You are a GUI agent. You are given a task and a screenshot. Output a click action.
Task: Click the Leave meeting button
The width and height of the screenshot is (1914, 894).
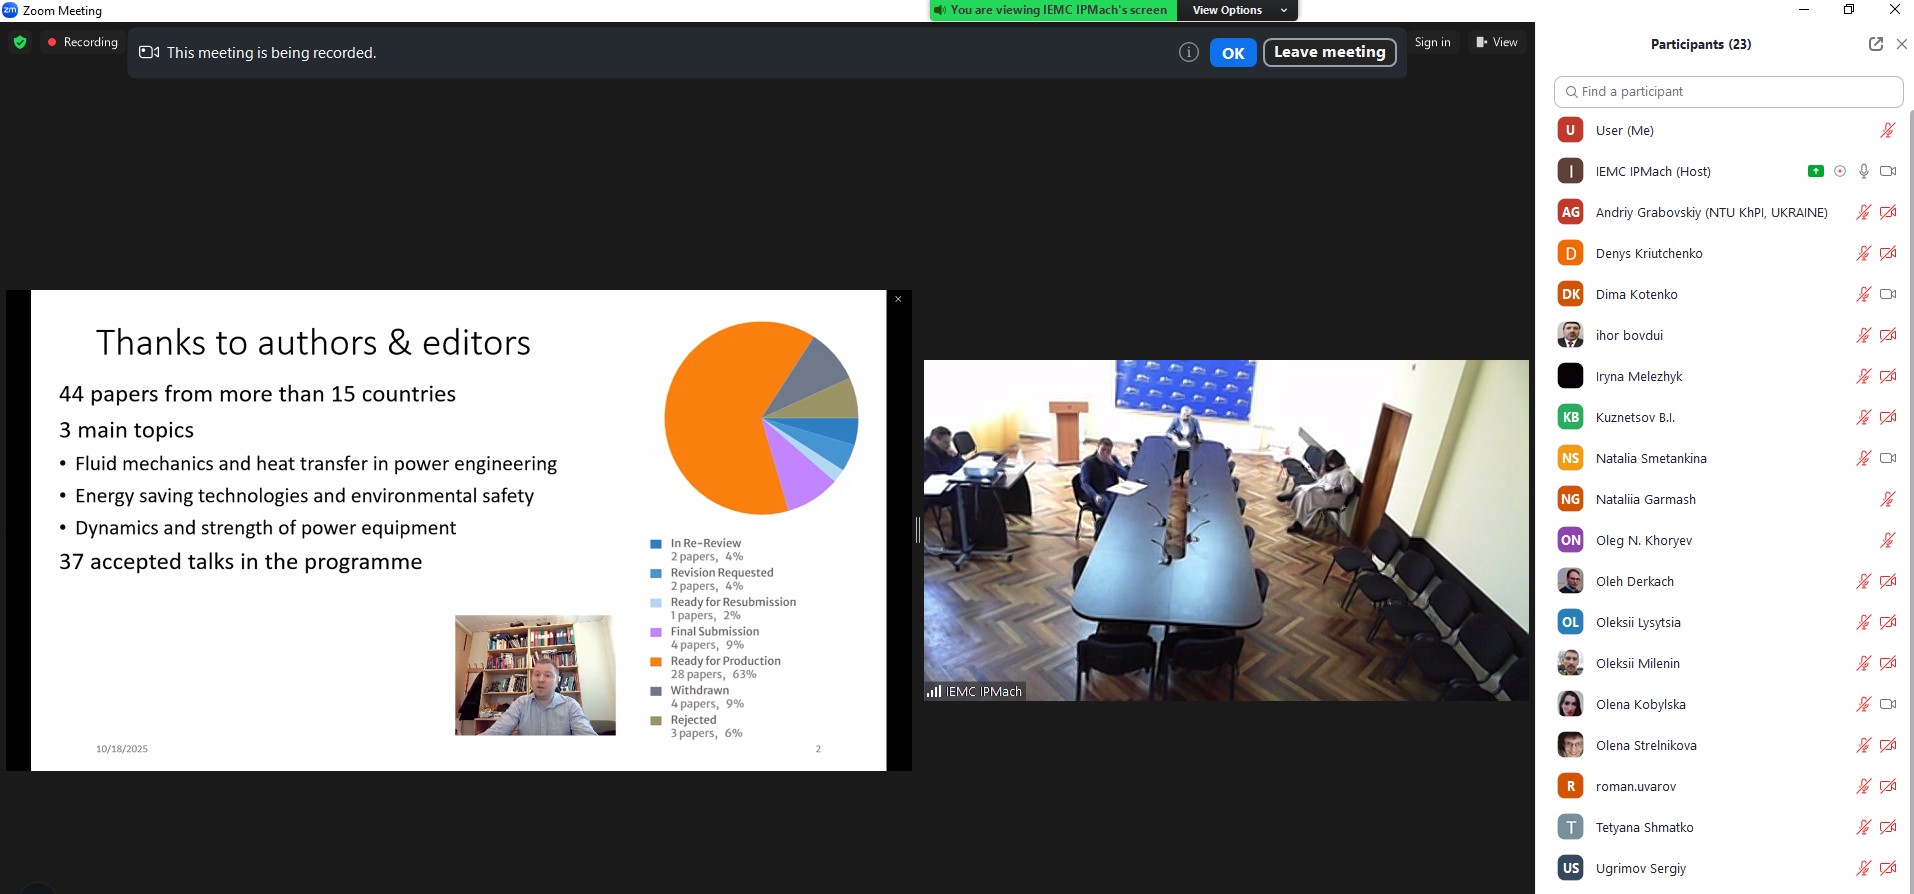1329,52
